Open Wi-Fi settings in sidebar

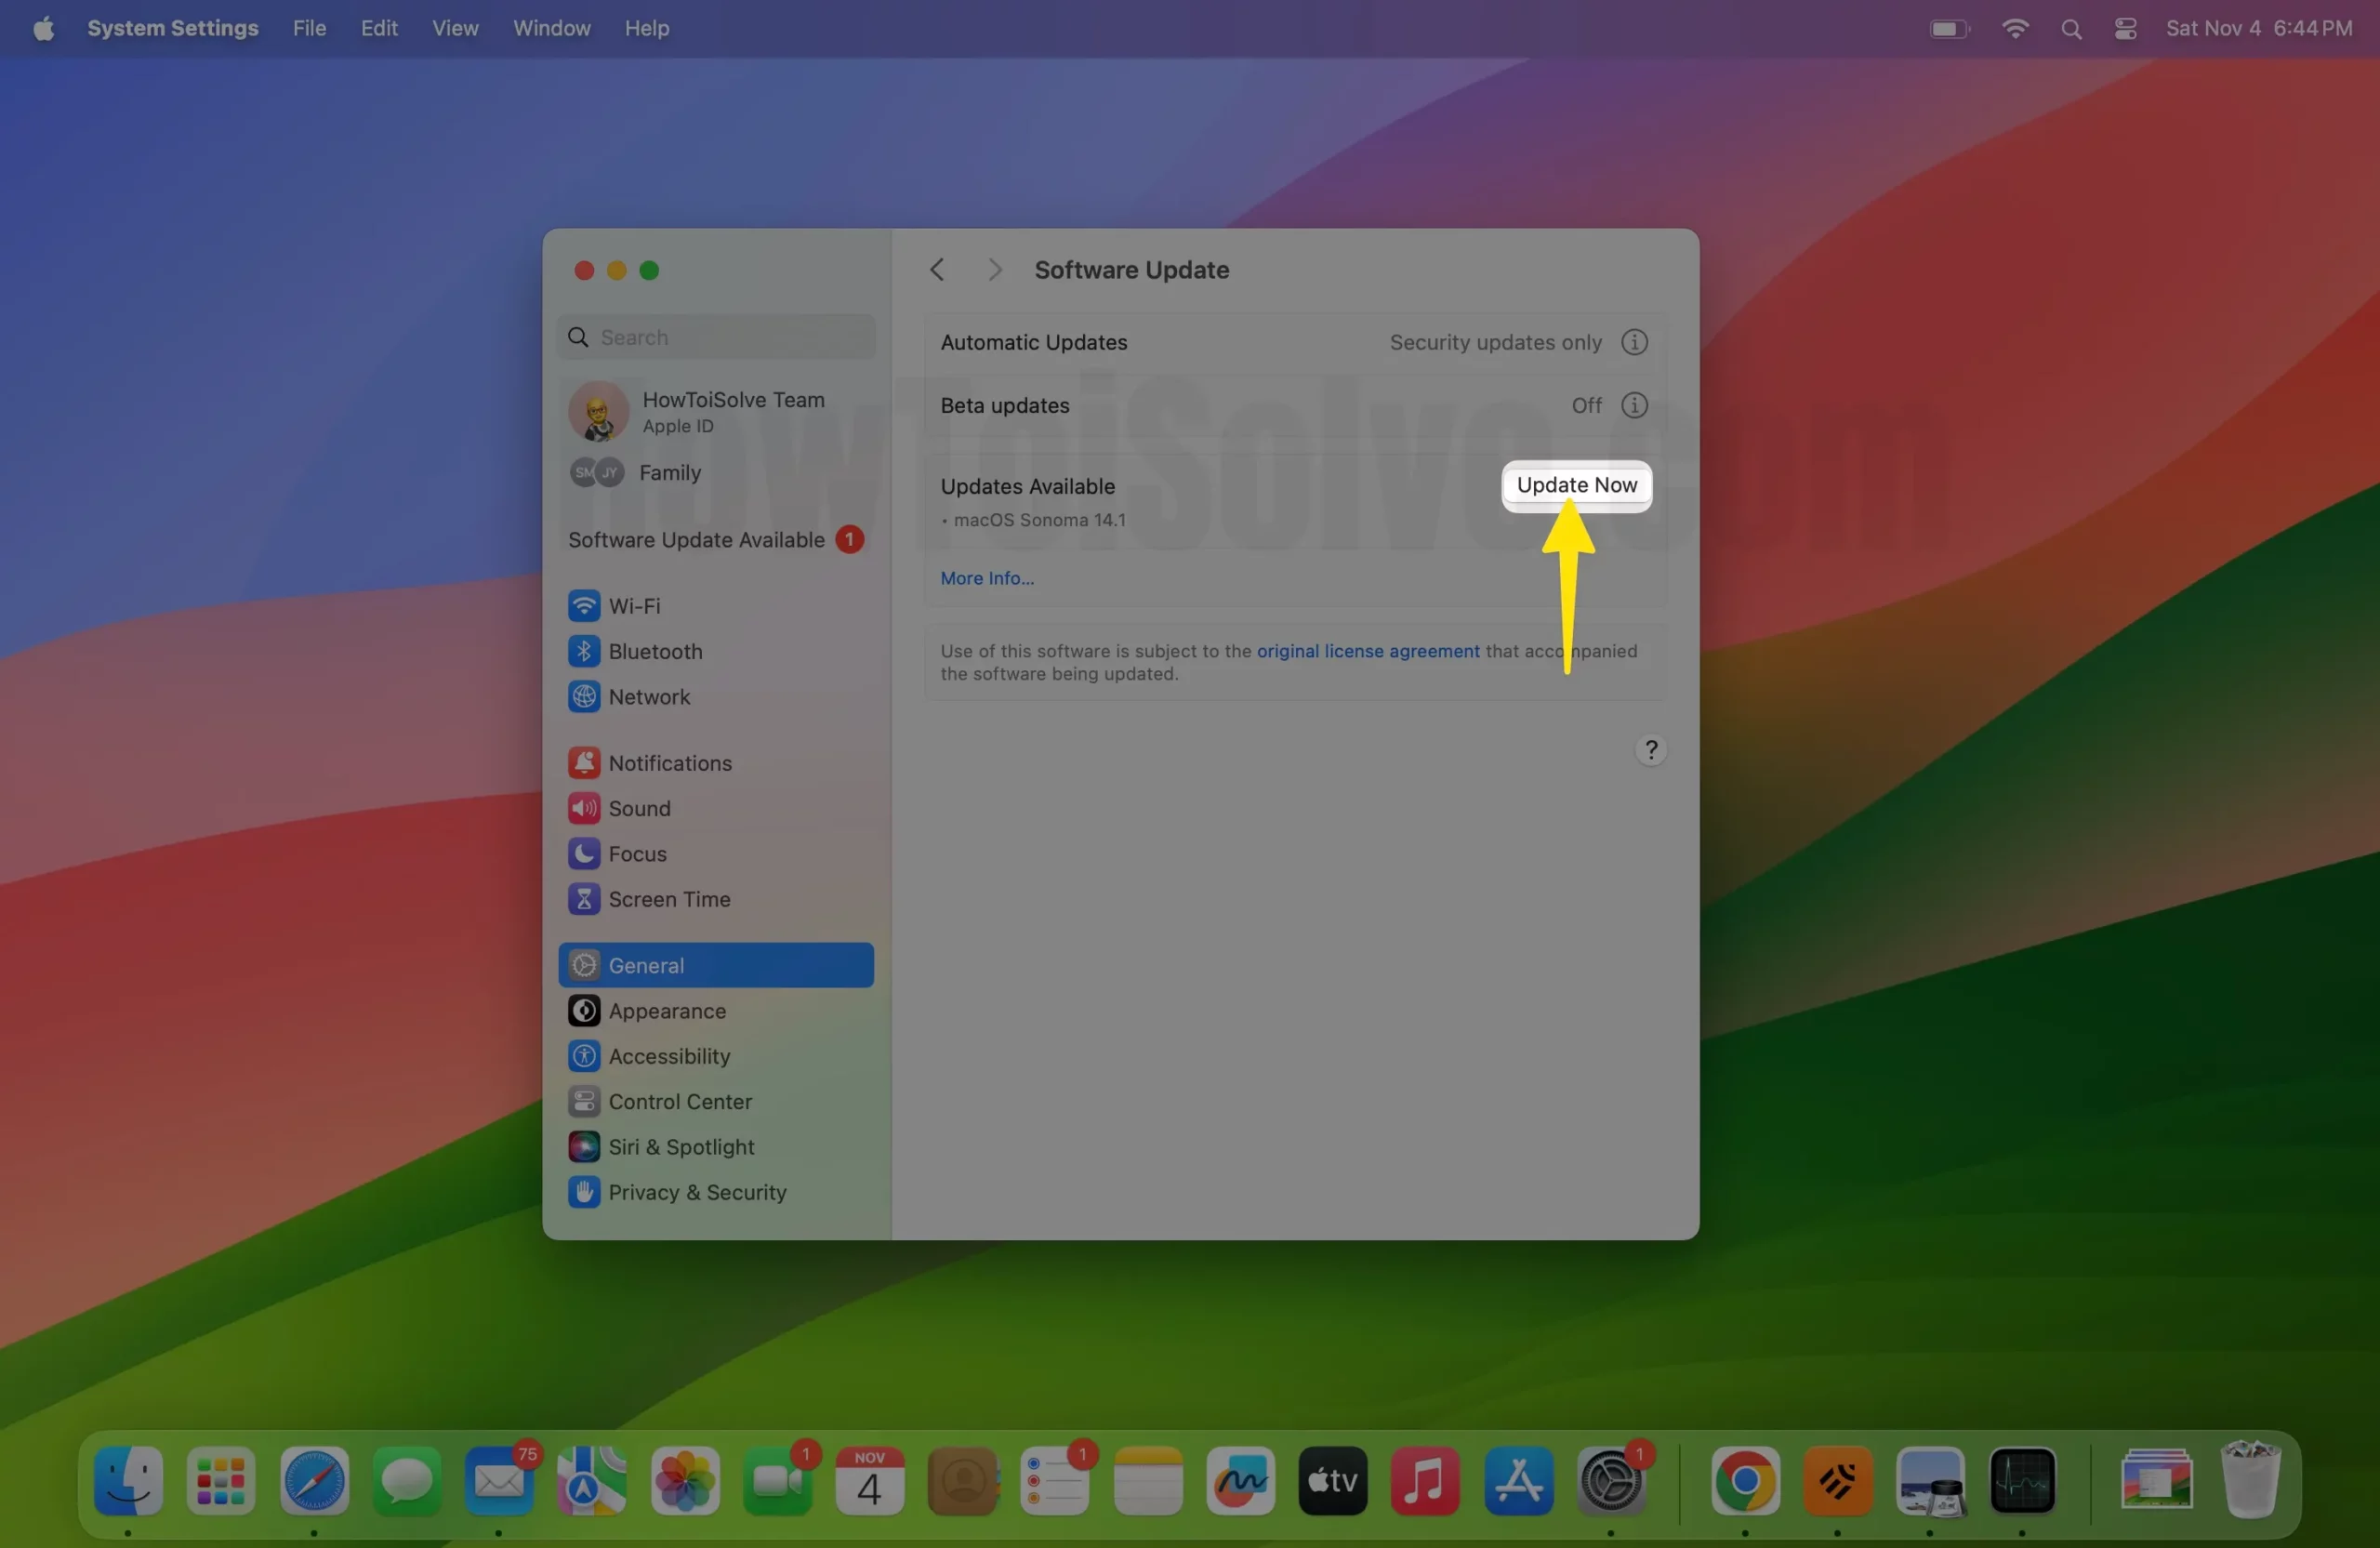tap(716, 606)
